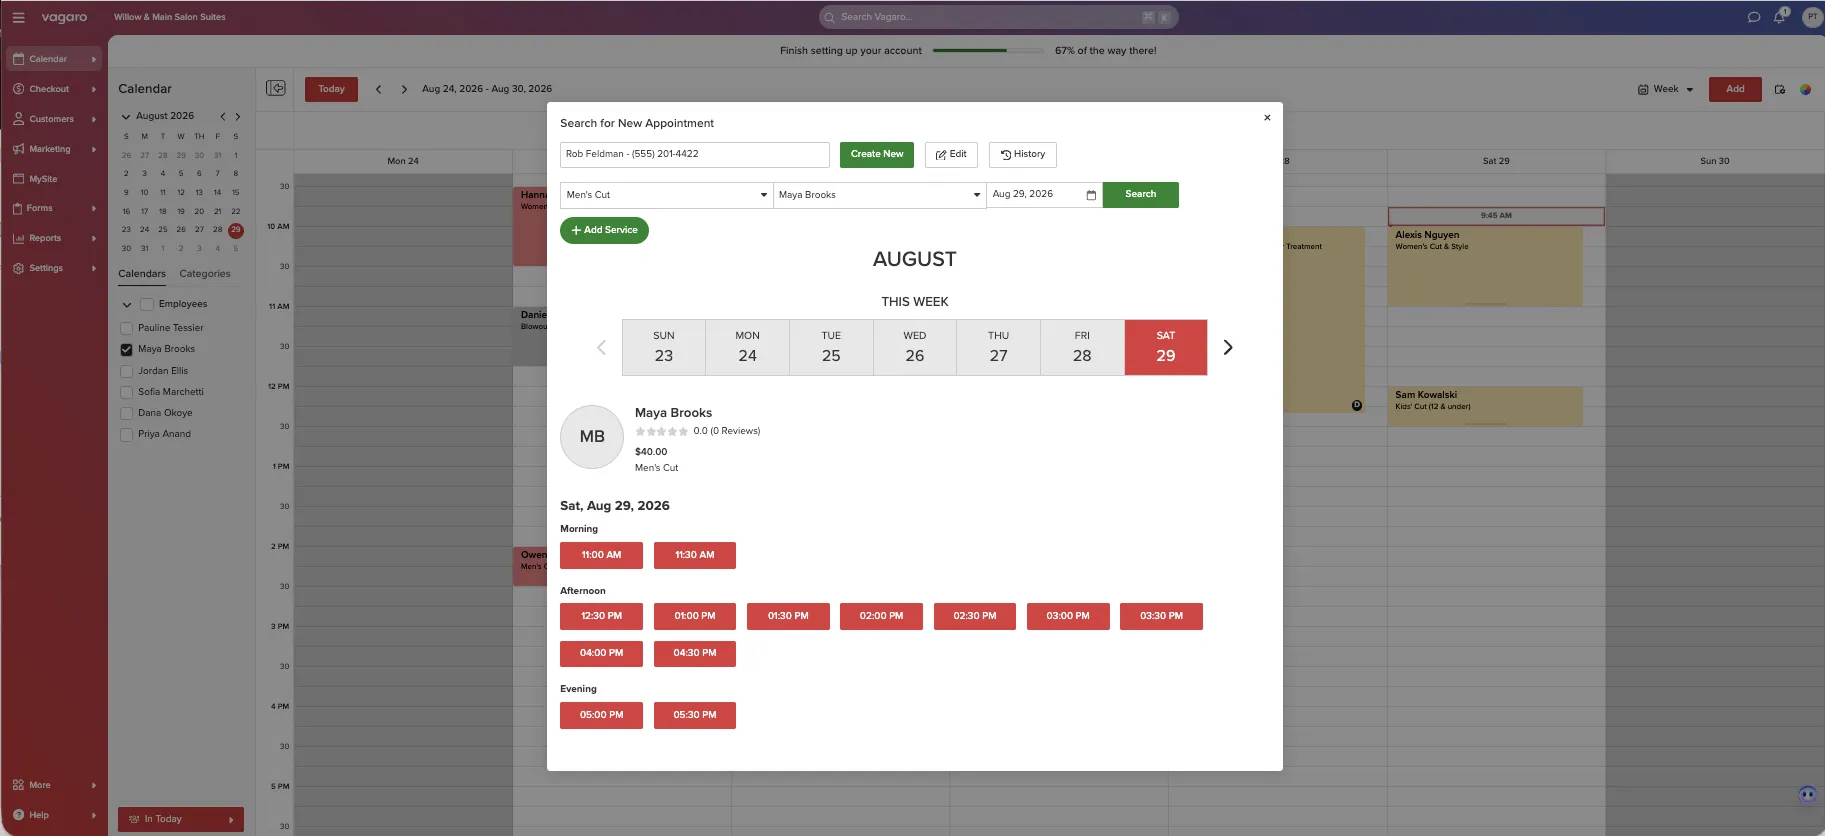Click the green Search button
This screenshot has width=1825, height=836.
click(x=1141, y=195)
